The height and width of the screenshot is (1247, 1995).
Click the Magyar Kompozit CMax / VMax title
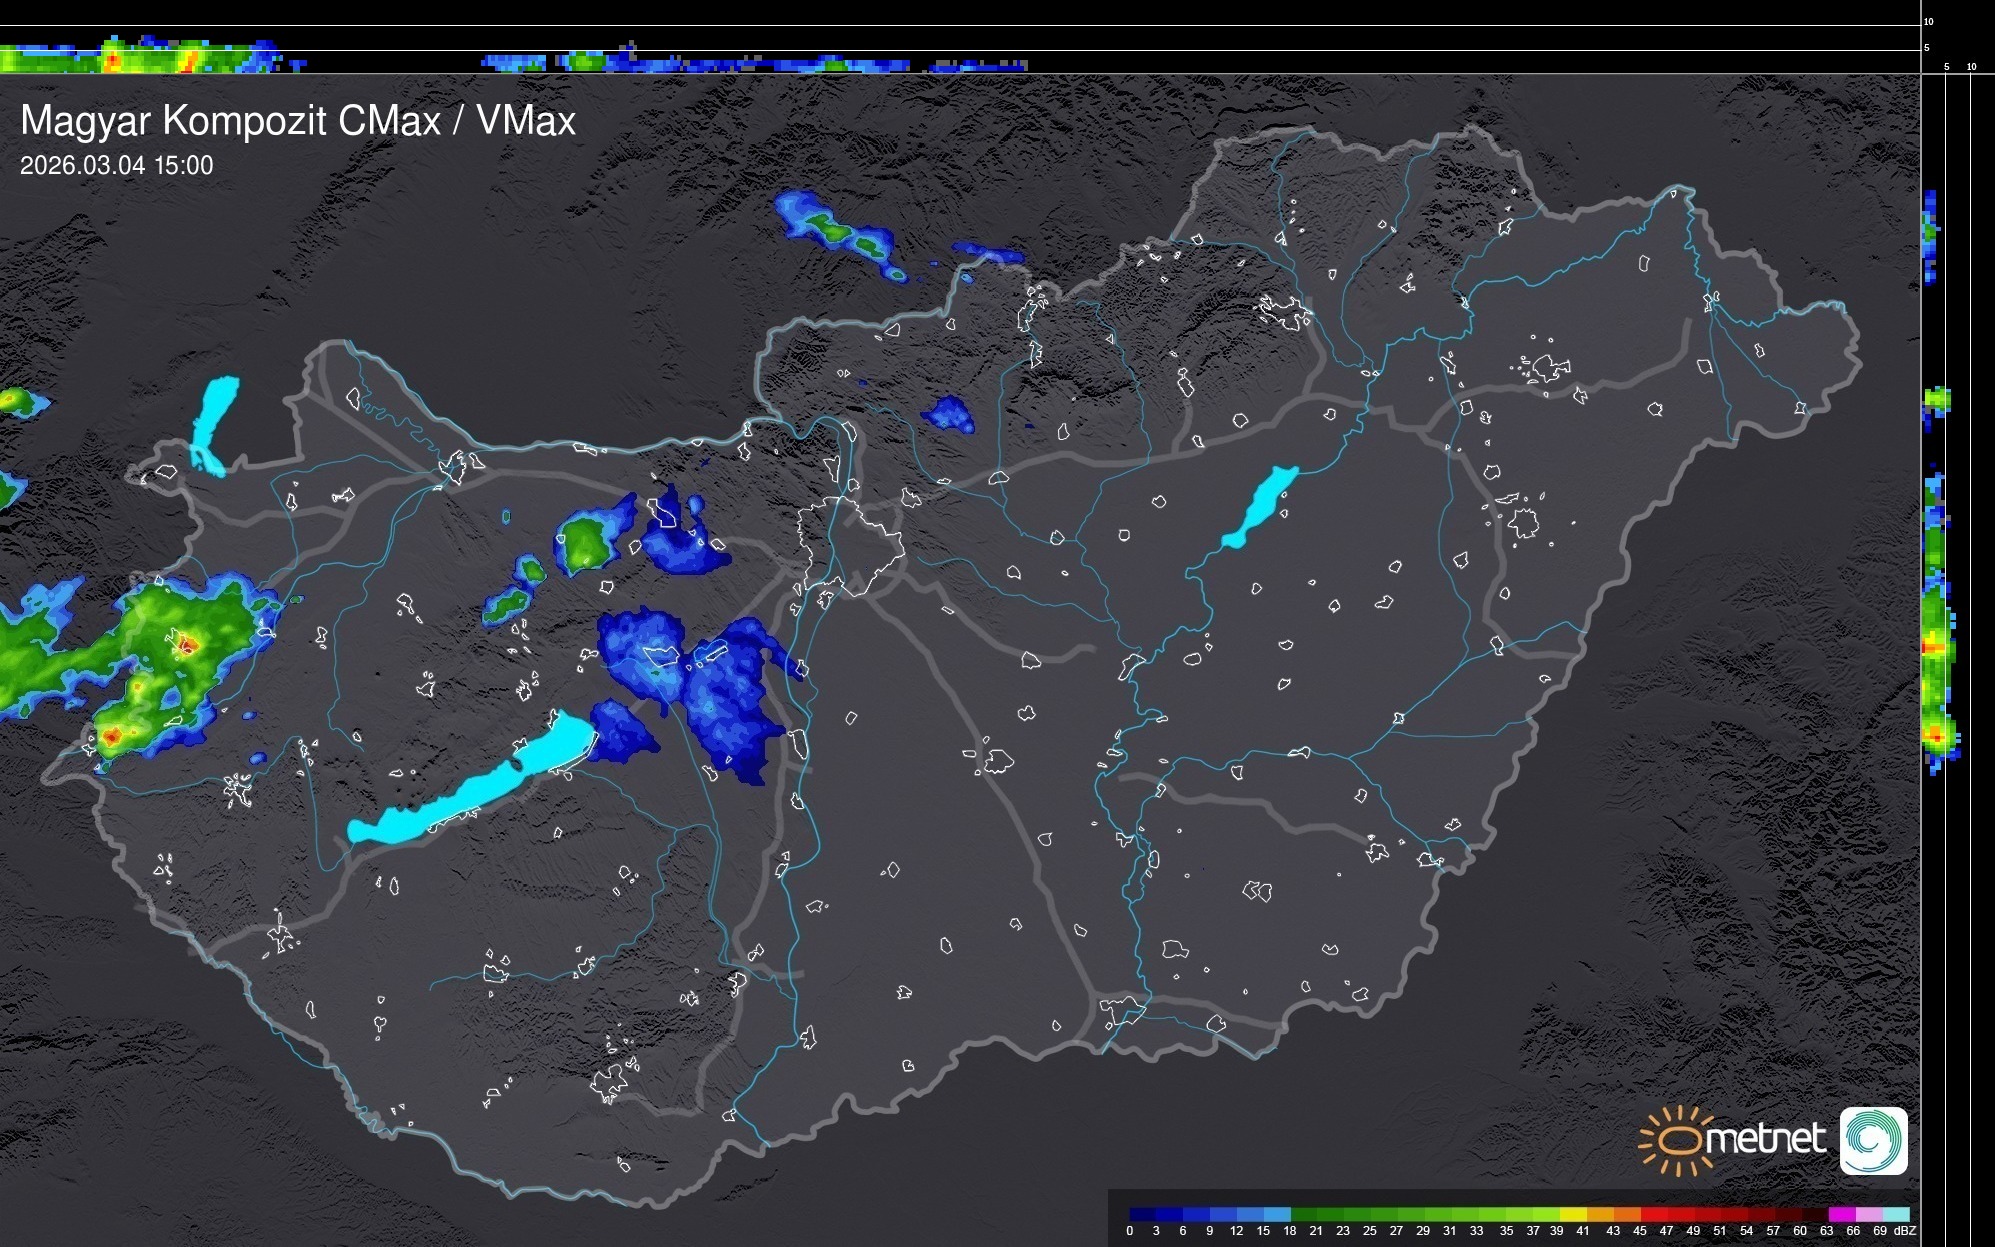pos(298,121)
